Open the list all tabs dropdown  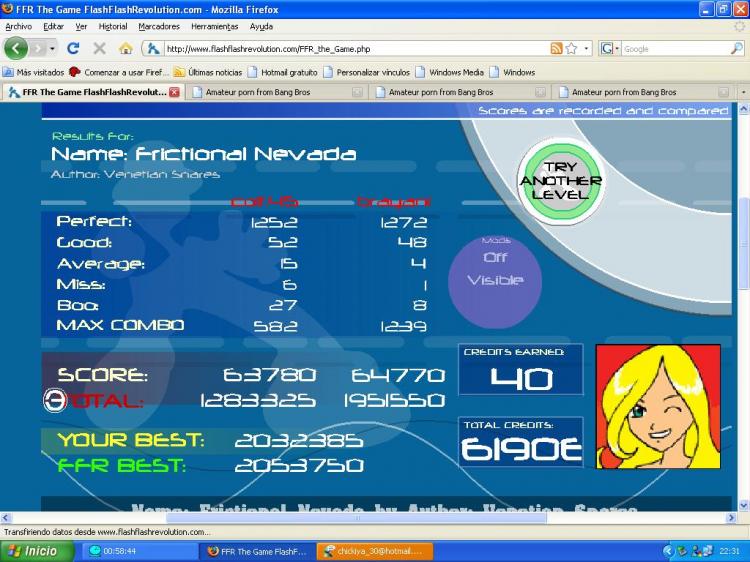(x=743, y=92)
